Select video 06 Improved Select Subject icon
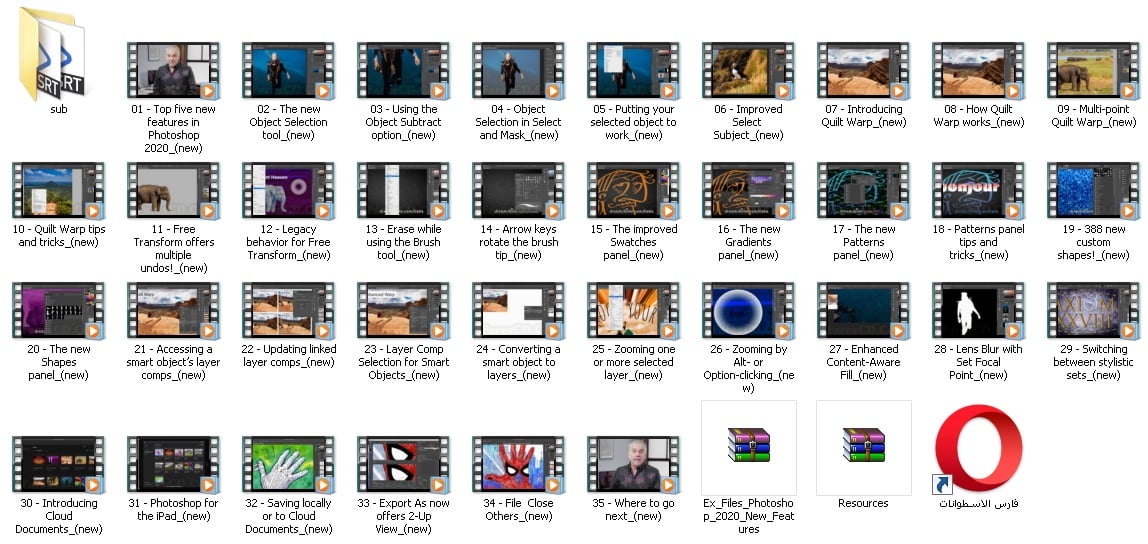This screenshot has height=544, width=1148. coord(748,70)
